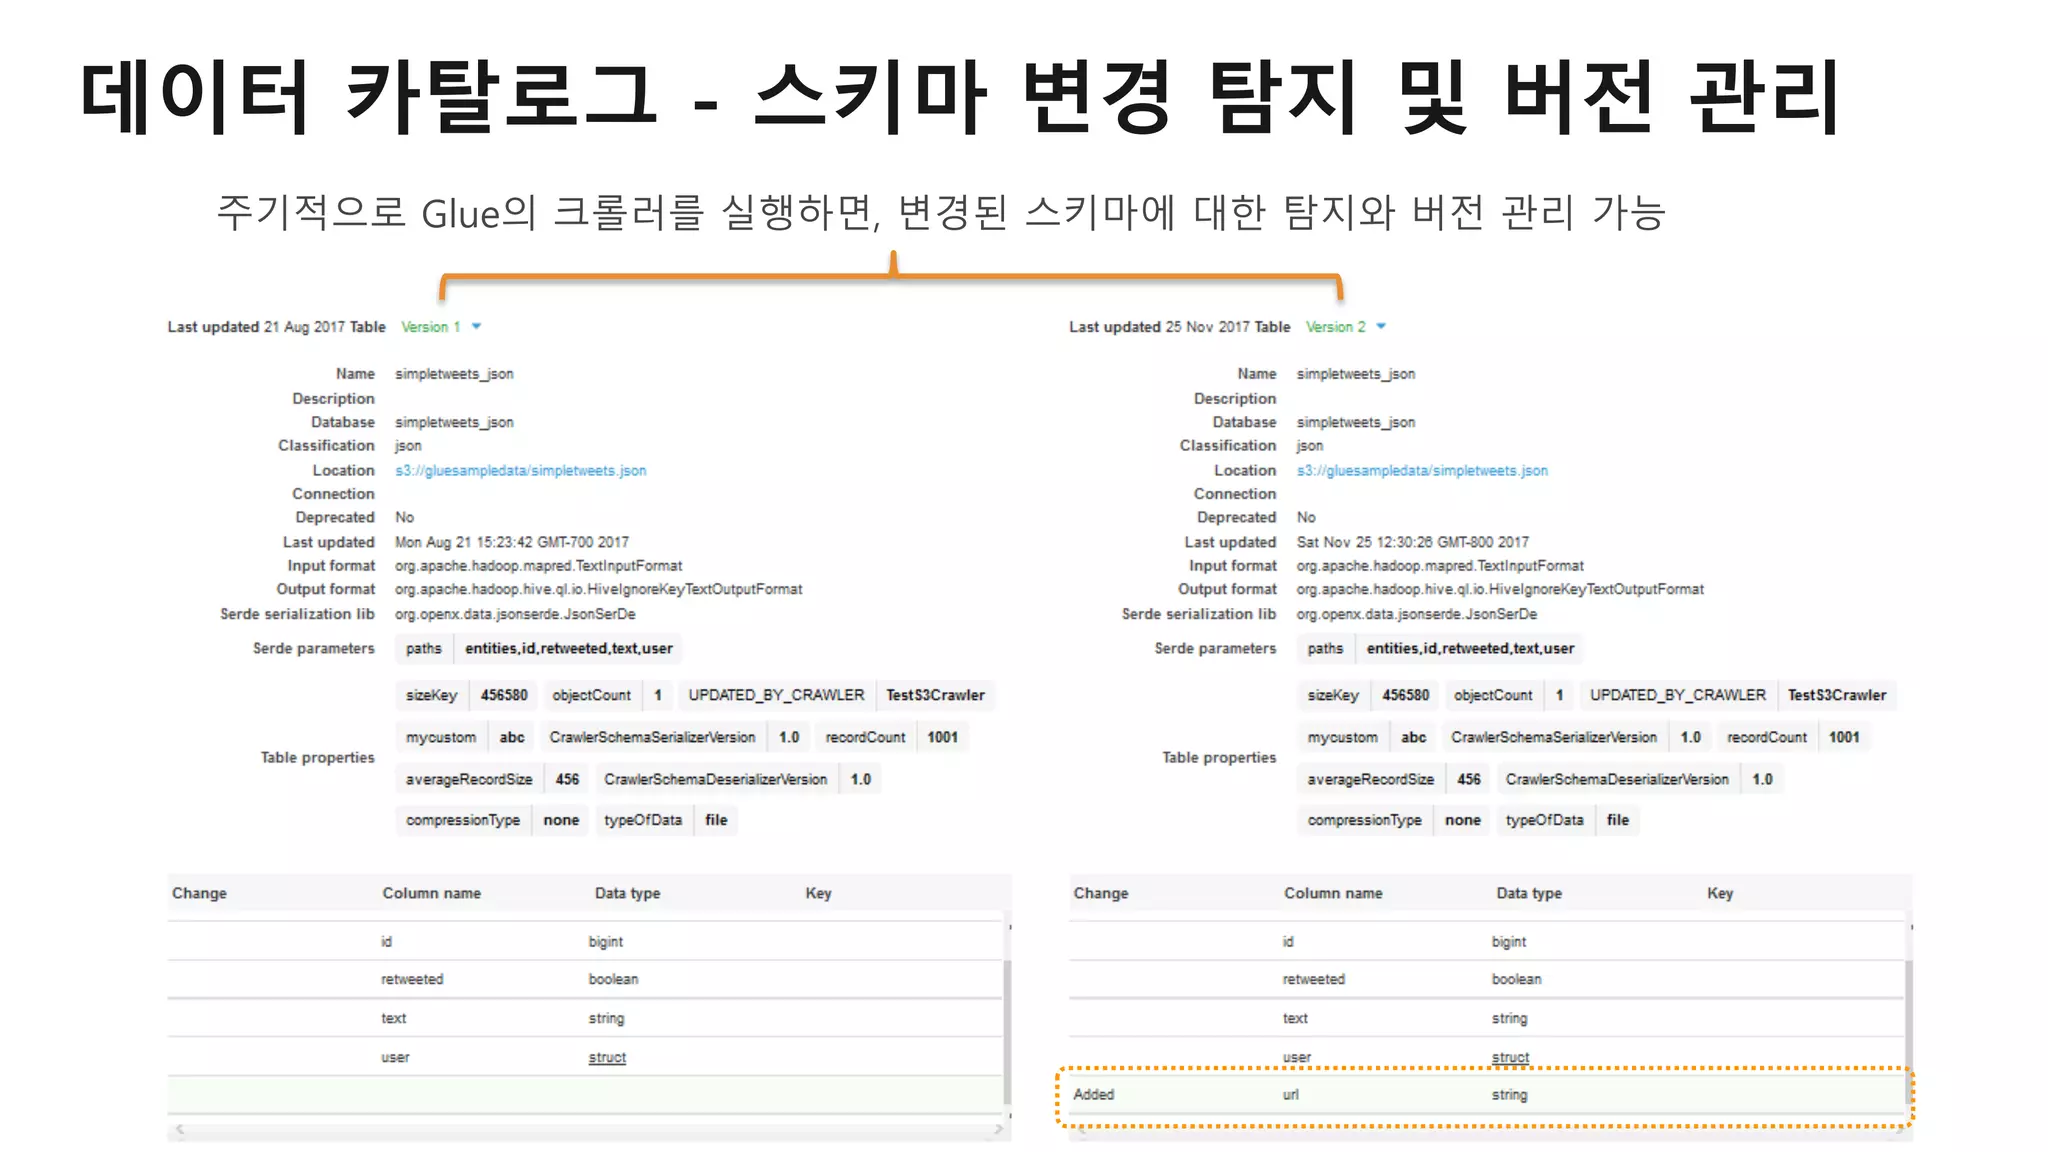
Task: Click 'mycustom' property tag in right panel
Action: [x=1343, y=737]
